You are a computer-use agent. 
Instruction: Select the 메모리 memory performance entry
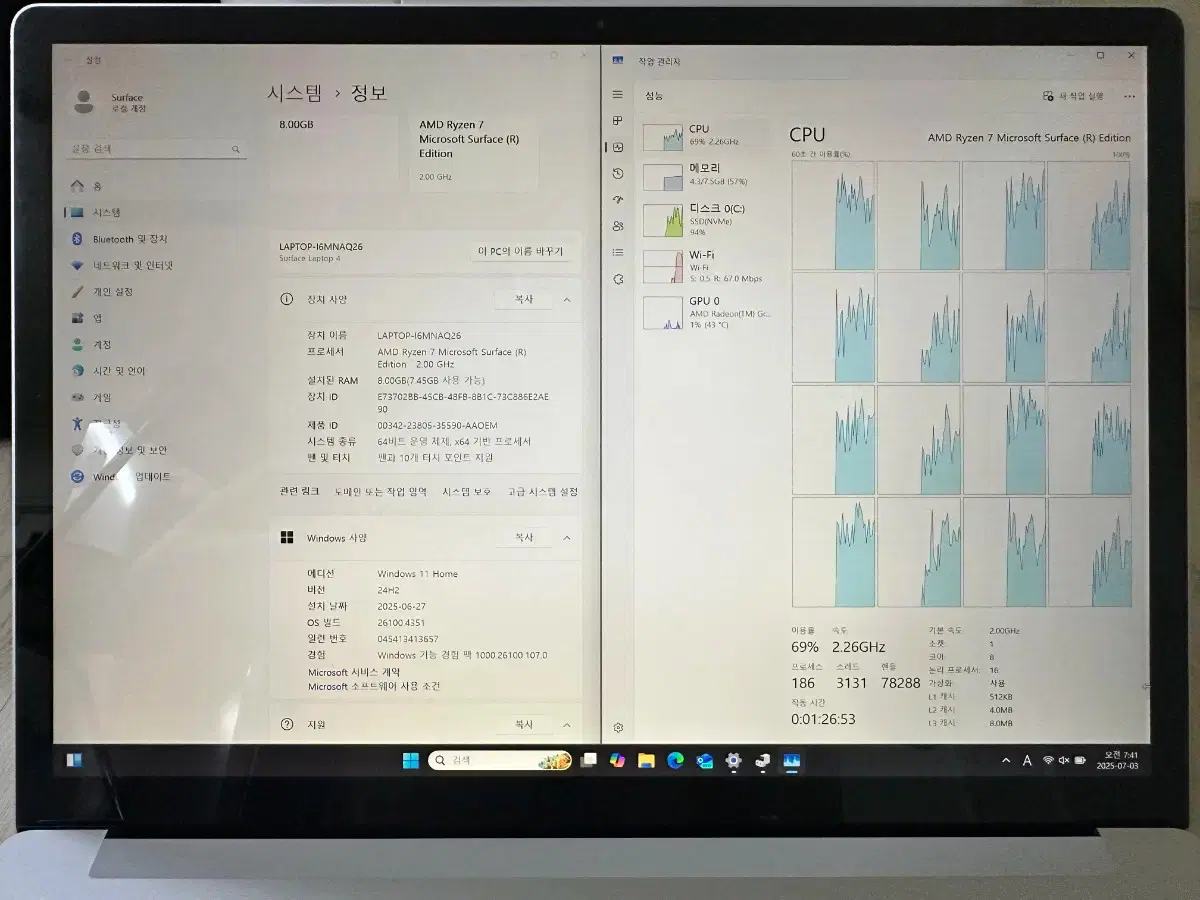[x=705, y=175]
